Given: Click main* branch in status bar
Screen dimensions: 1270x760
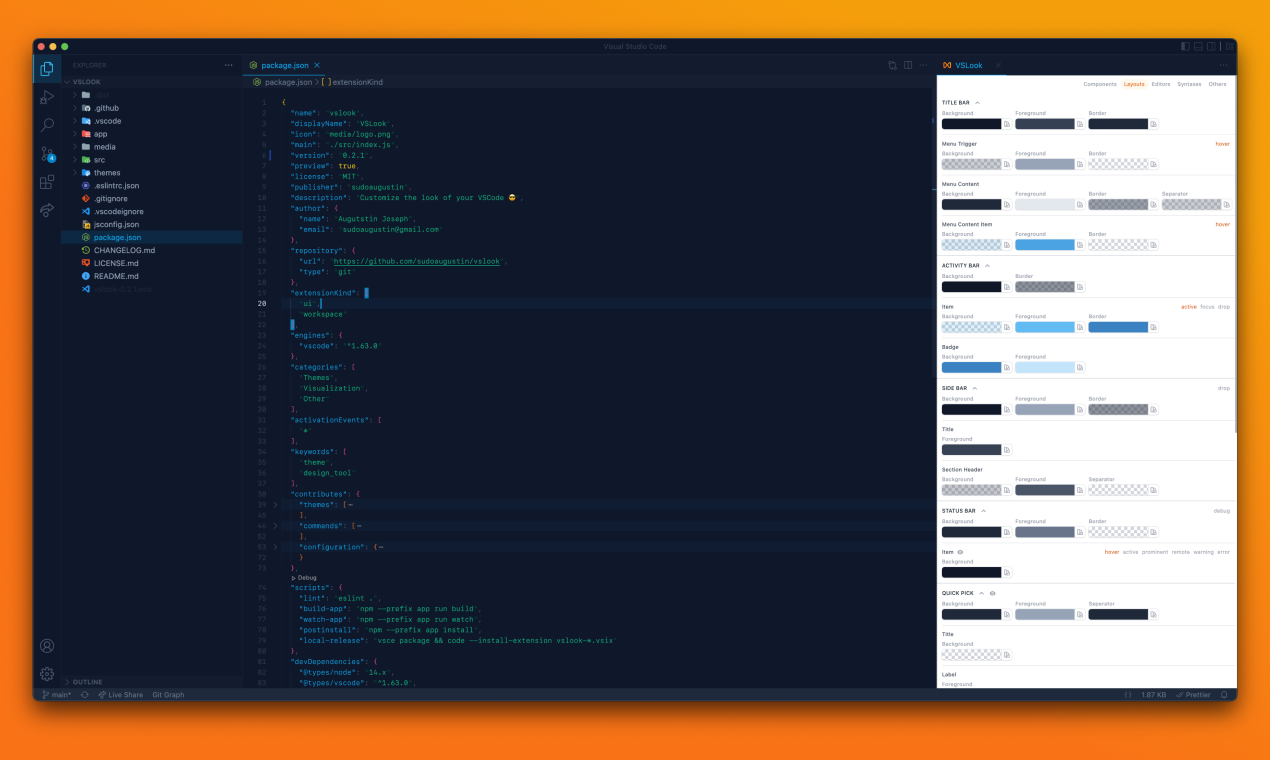Looking at the screenshot, I should [x=57, y=694].
